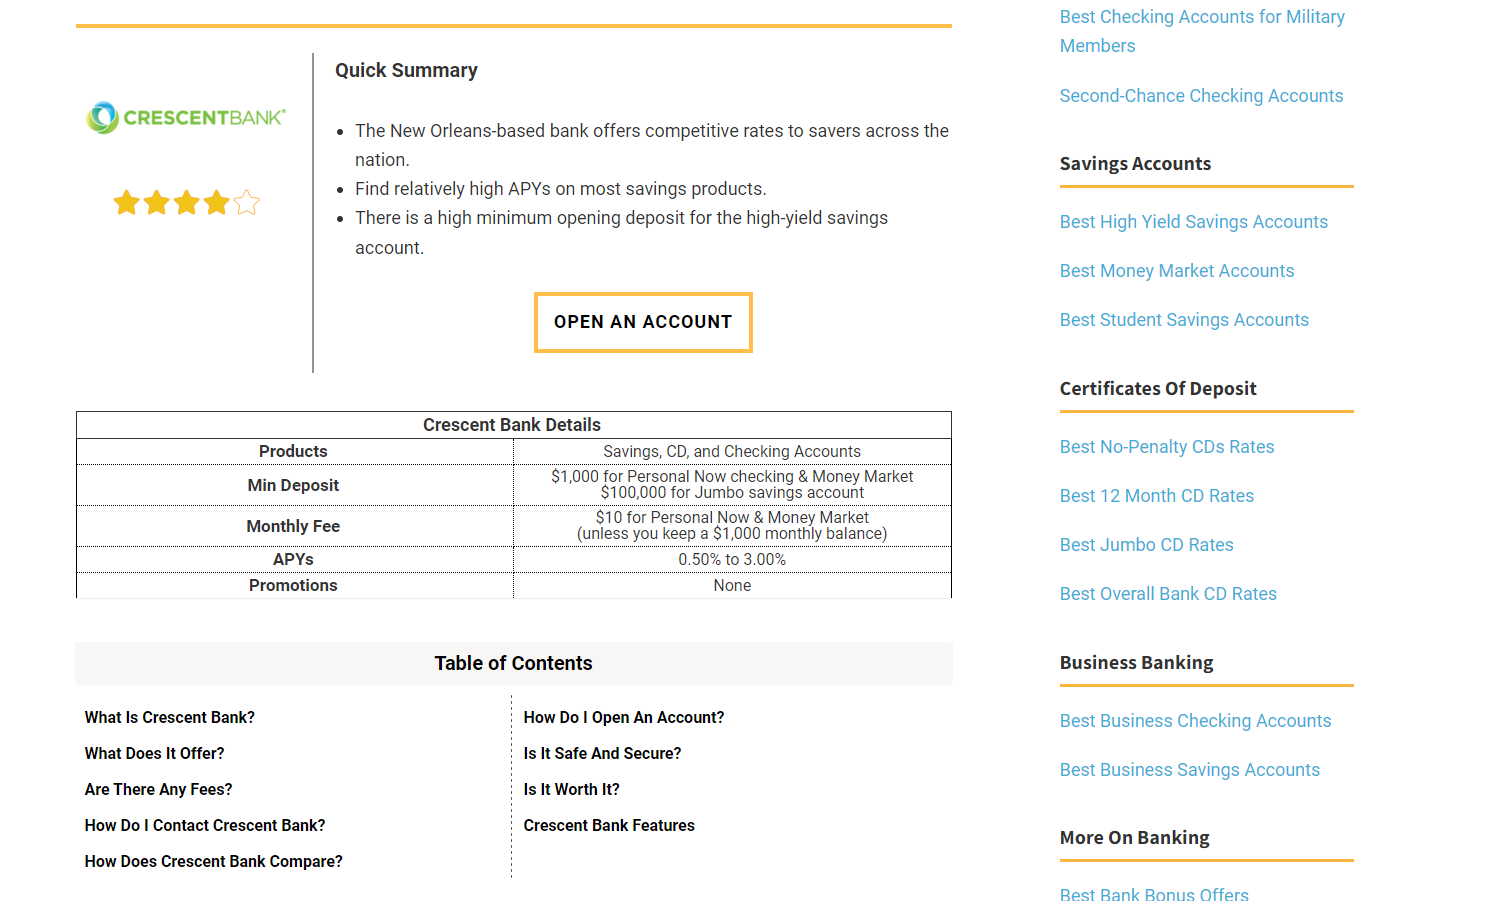Select the Monthly Fee row label
Screen dimensions: 1497x901
pyautogui.click(x=293, y=526)
